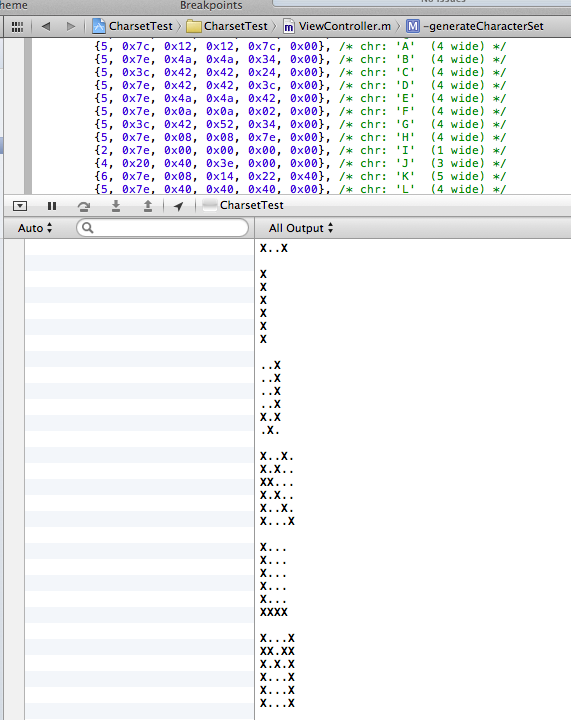Hide the debug area
Viewport: 571px width, 720px height.
click(x=20, y=206)
